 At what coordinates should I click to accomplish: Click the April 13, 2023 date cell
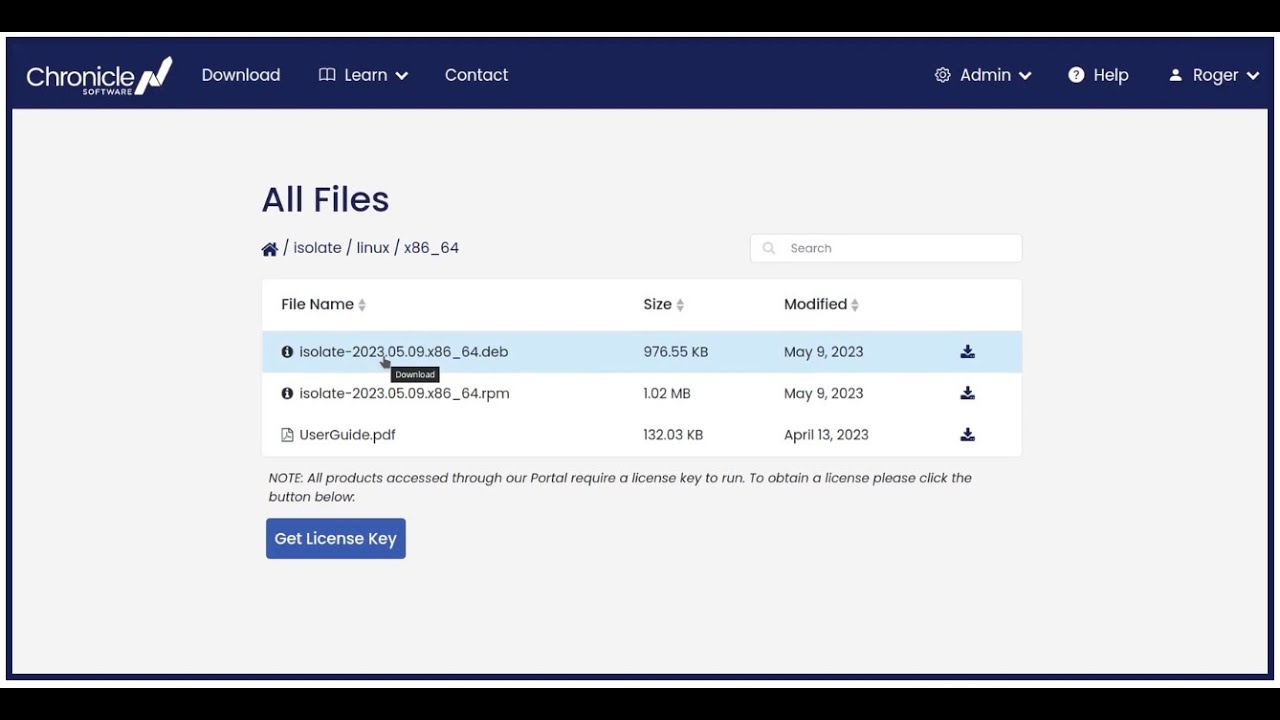(826, 435)
